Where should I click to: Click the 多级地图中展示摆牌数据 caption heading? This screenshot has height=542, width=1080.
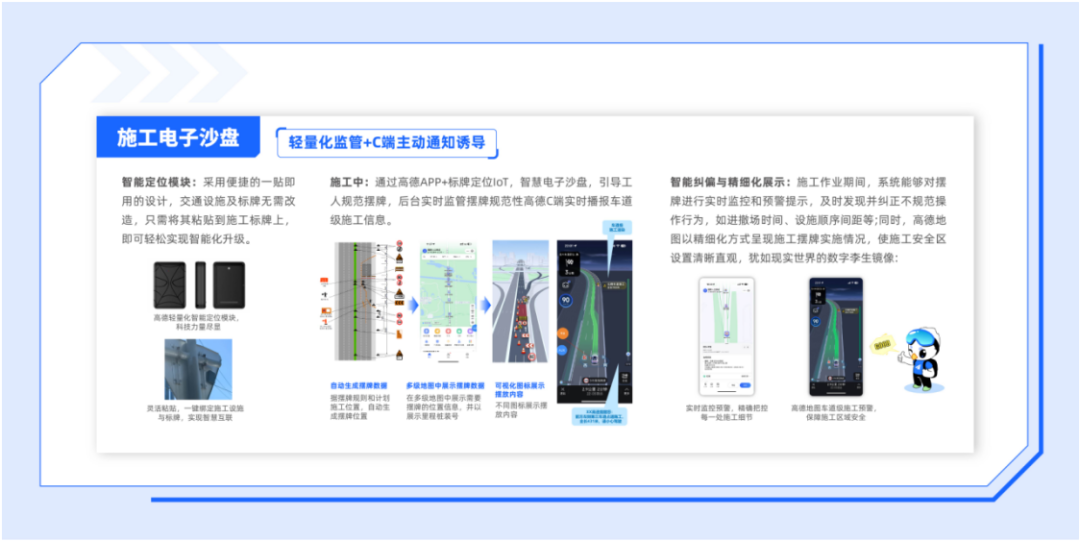click(x=445, y=385)
